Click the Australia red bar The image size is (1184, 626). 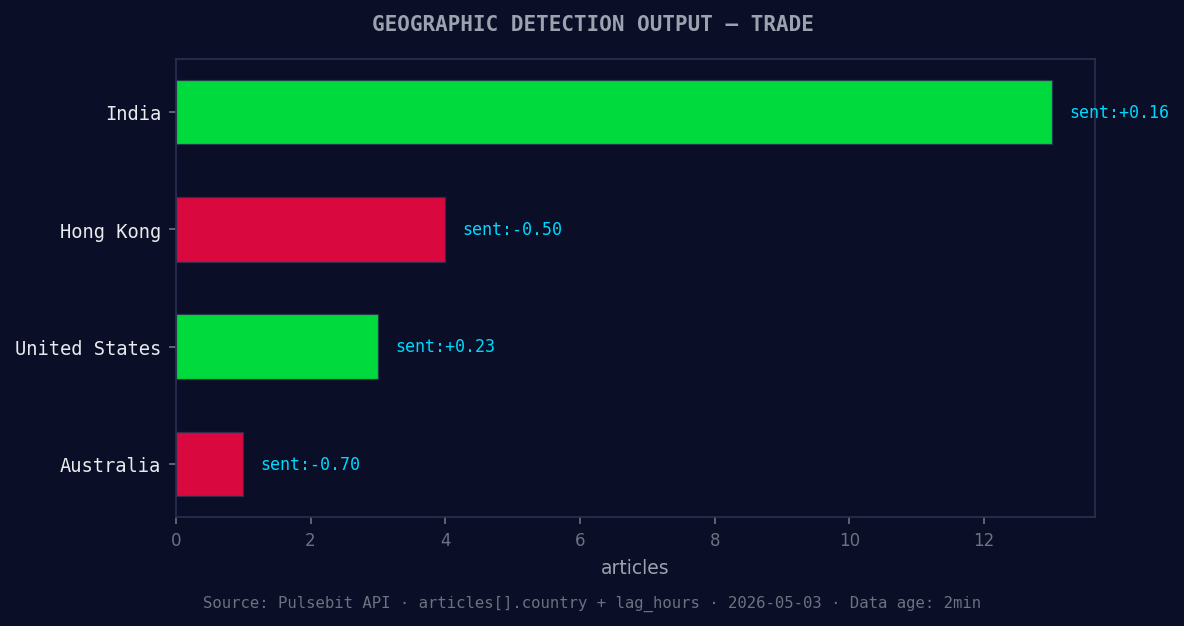coord(210,464)
